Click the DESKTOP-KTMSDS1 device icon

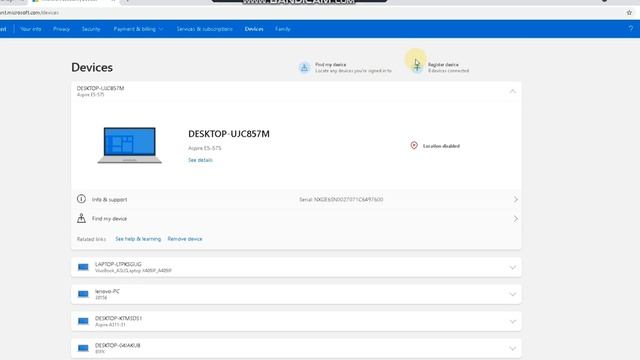83,321
